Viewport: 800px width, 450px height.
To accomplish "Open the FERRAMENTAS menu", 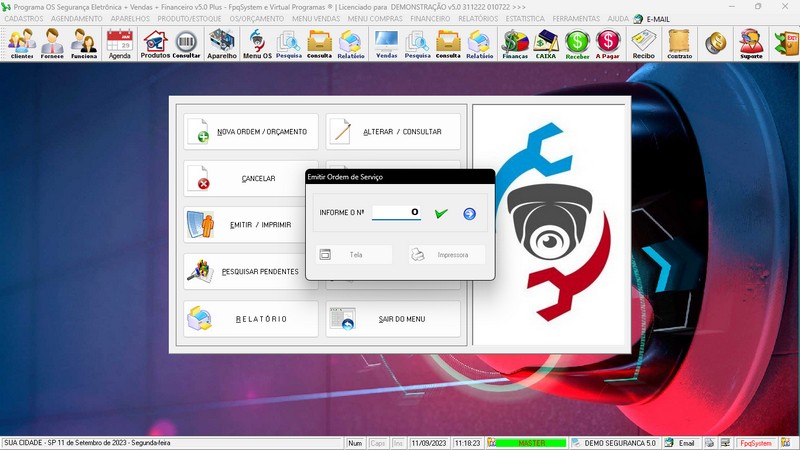I will click(x=576, y=18).
